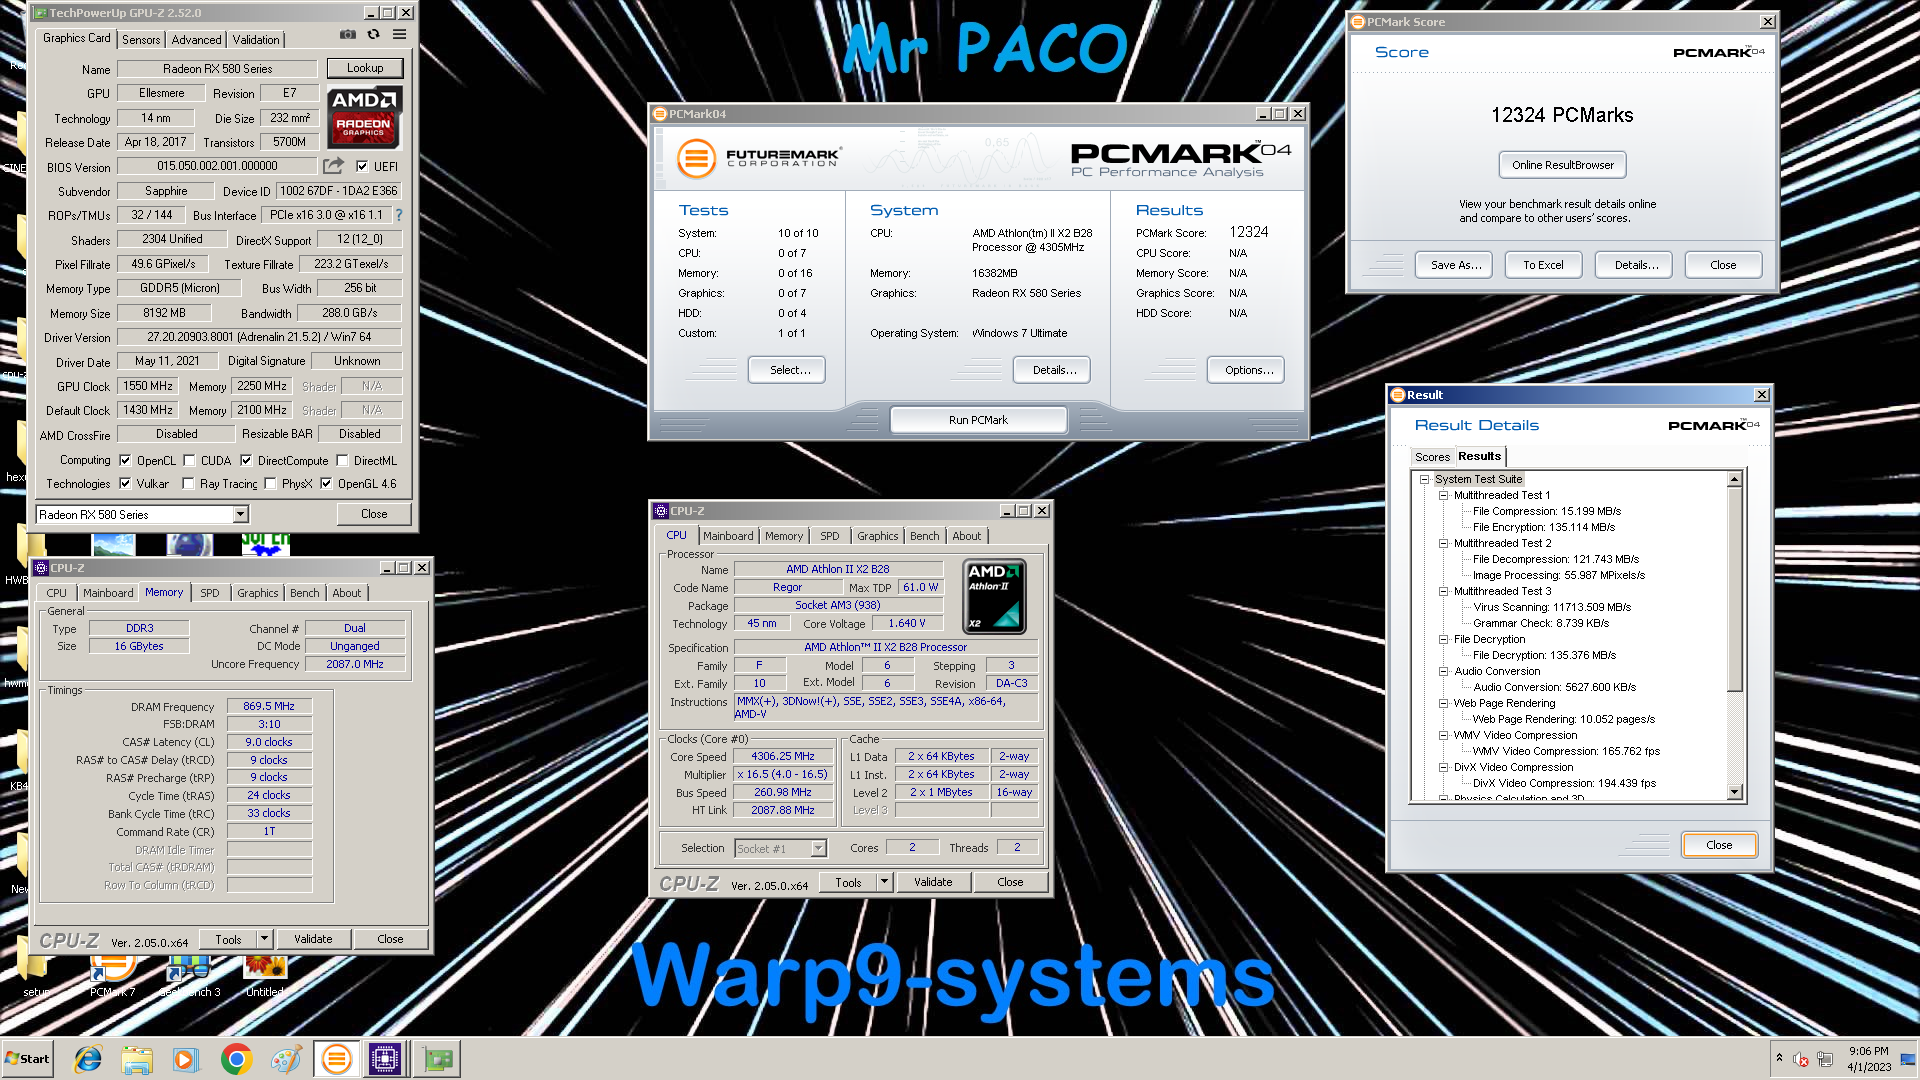The image size is (1920, 1080).
Task: Toggle the DirectCompute checkbox
Action: pyautogui.click(x=246, y=461)
